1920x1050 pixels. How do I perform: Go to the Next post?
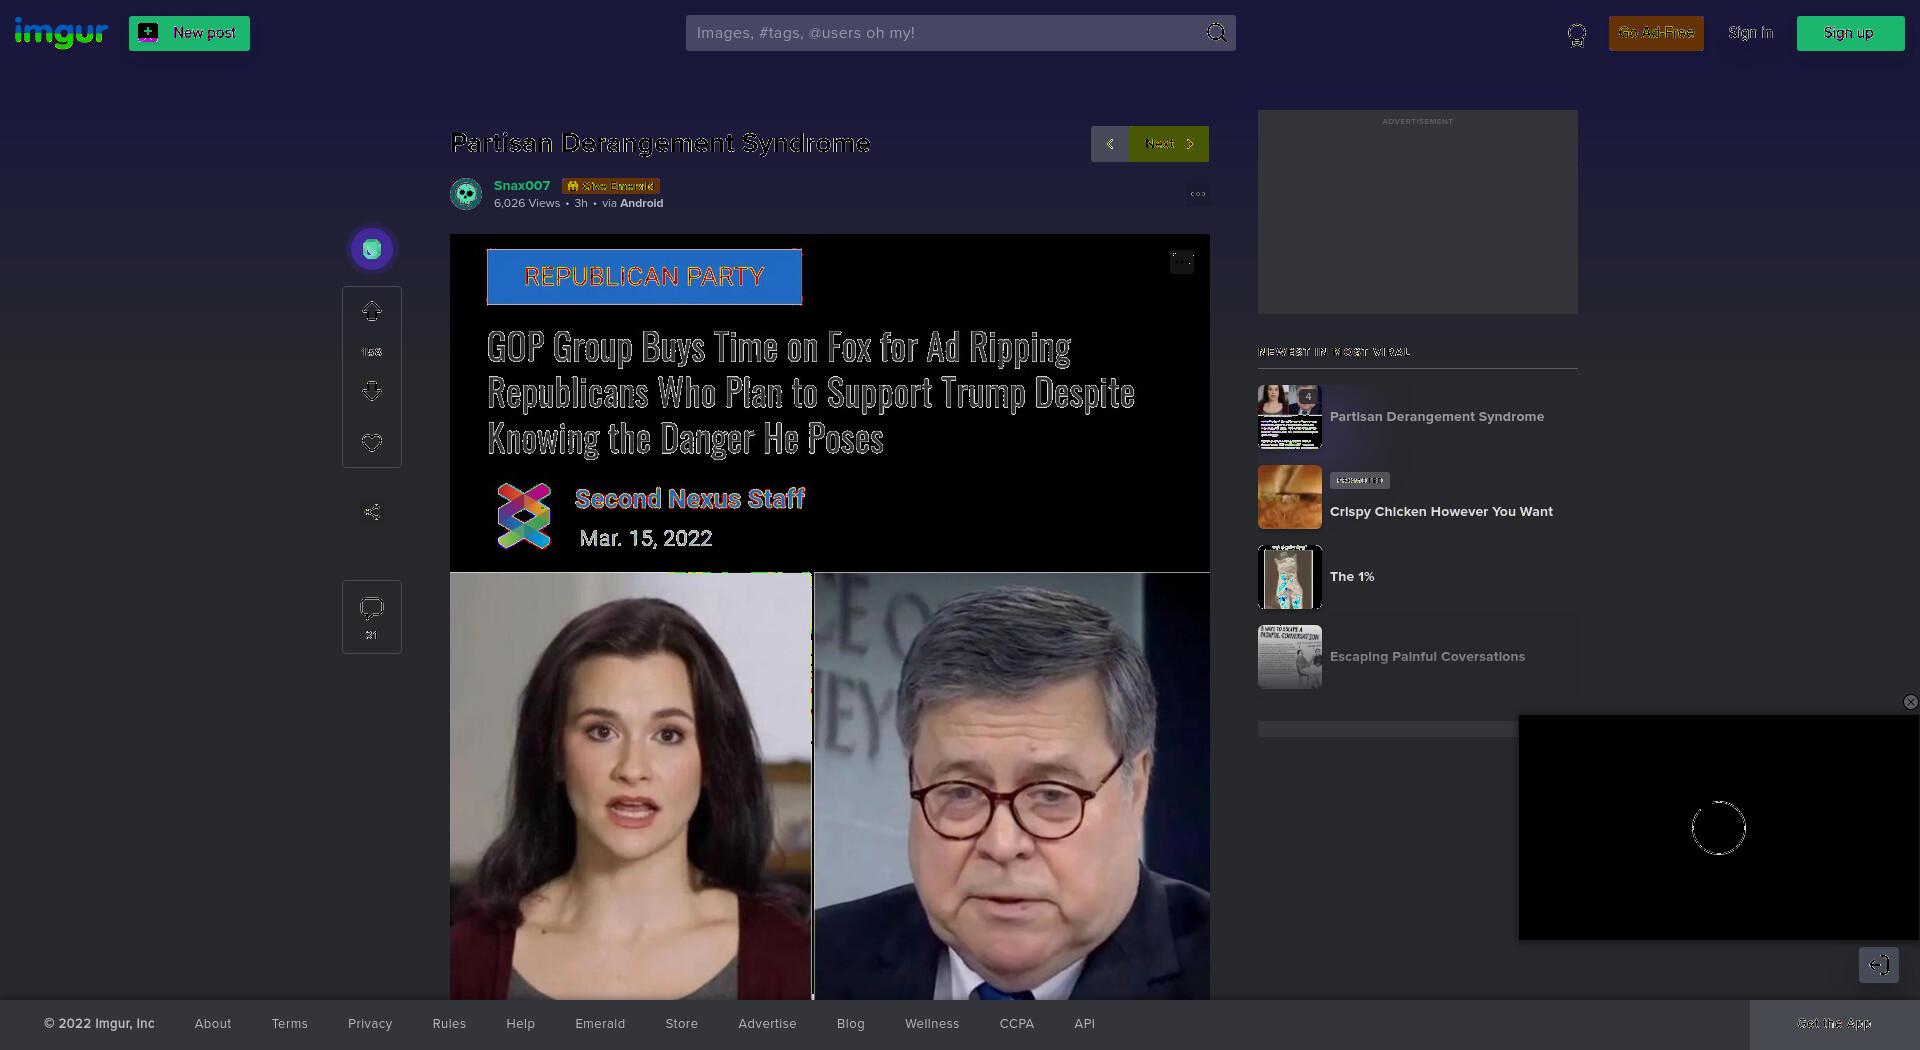point(1169,144)
